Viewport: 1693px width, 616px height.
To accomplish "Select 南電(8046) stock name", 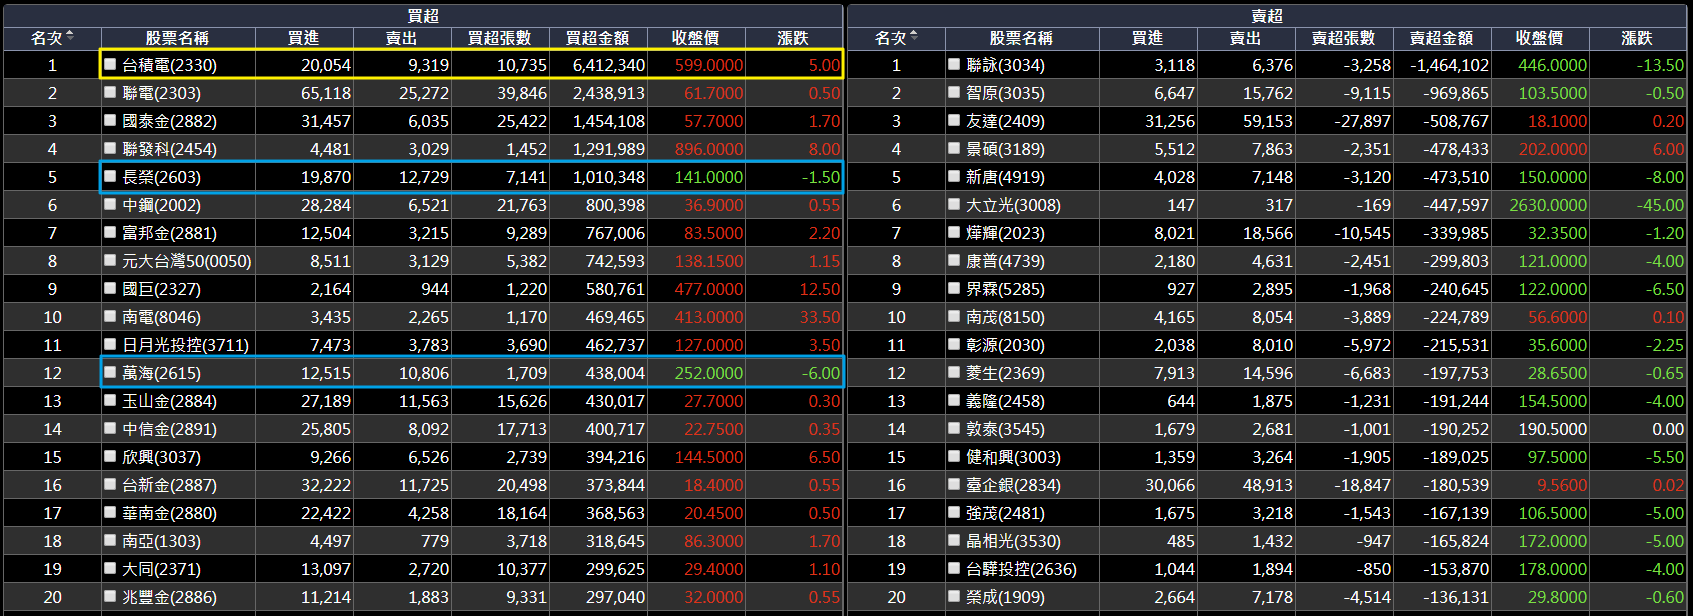I will point(161,317).
